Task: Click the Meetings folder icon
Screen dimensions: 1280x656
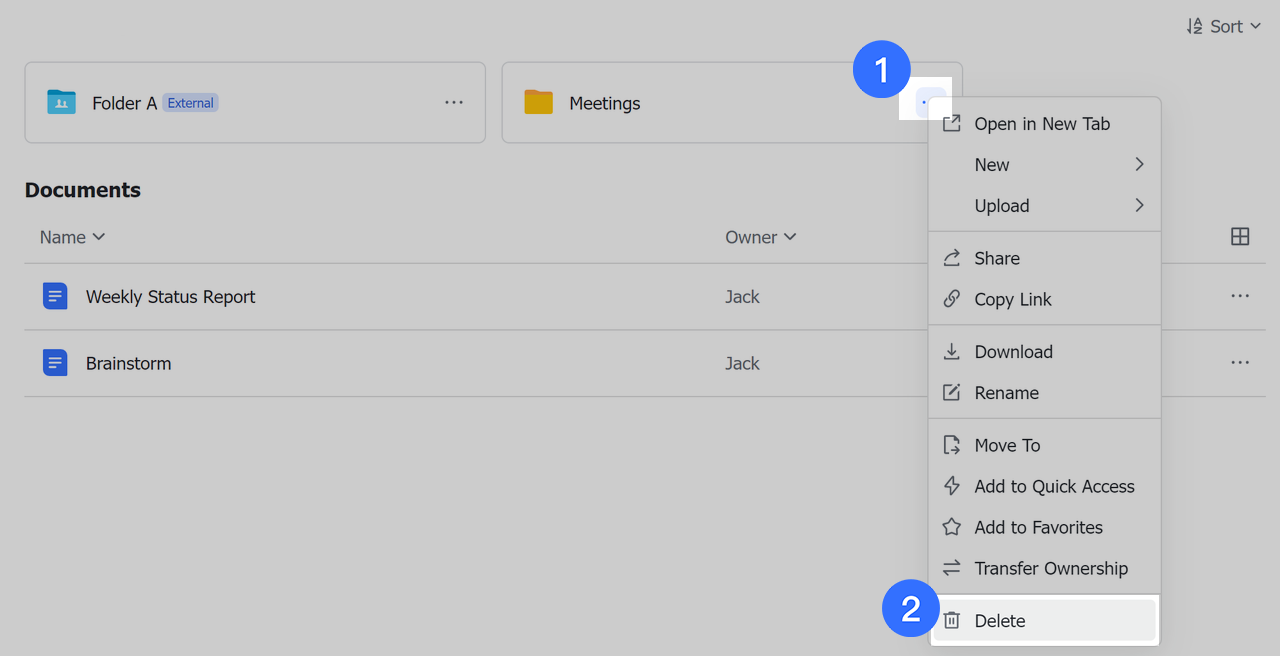Action: point(539,102)
